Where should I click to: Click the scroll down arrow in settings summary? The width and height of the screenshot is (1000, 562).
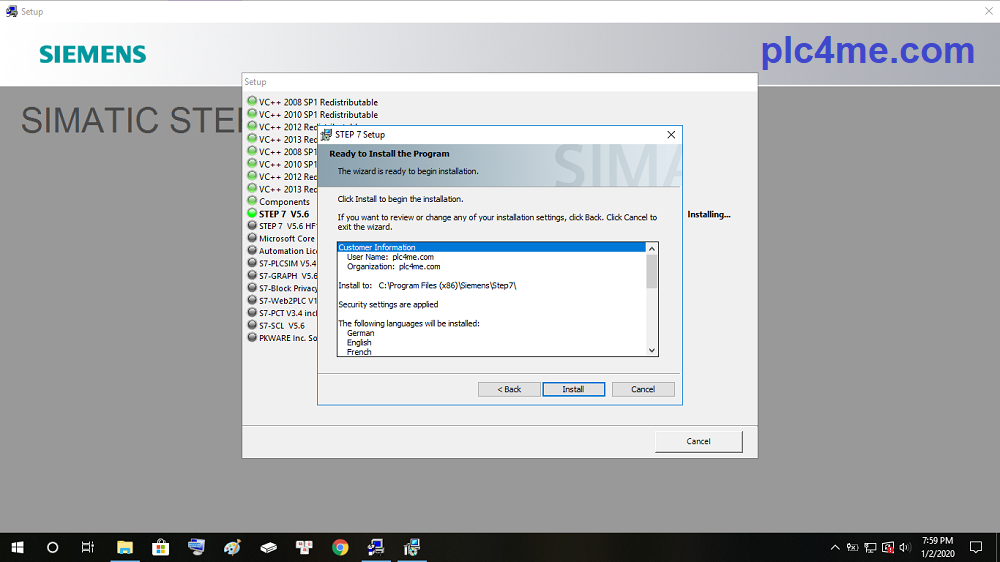click(x=652, y=350)
